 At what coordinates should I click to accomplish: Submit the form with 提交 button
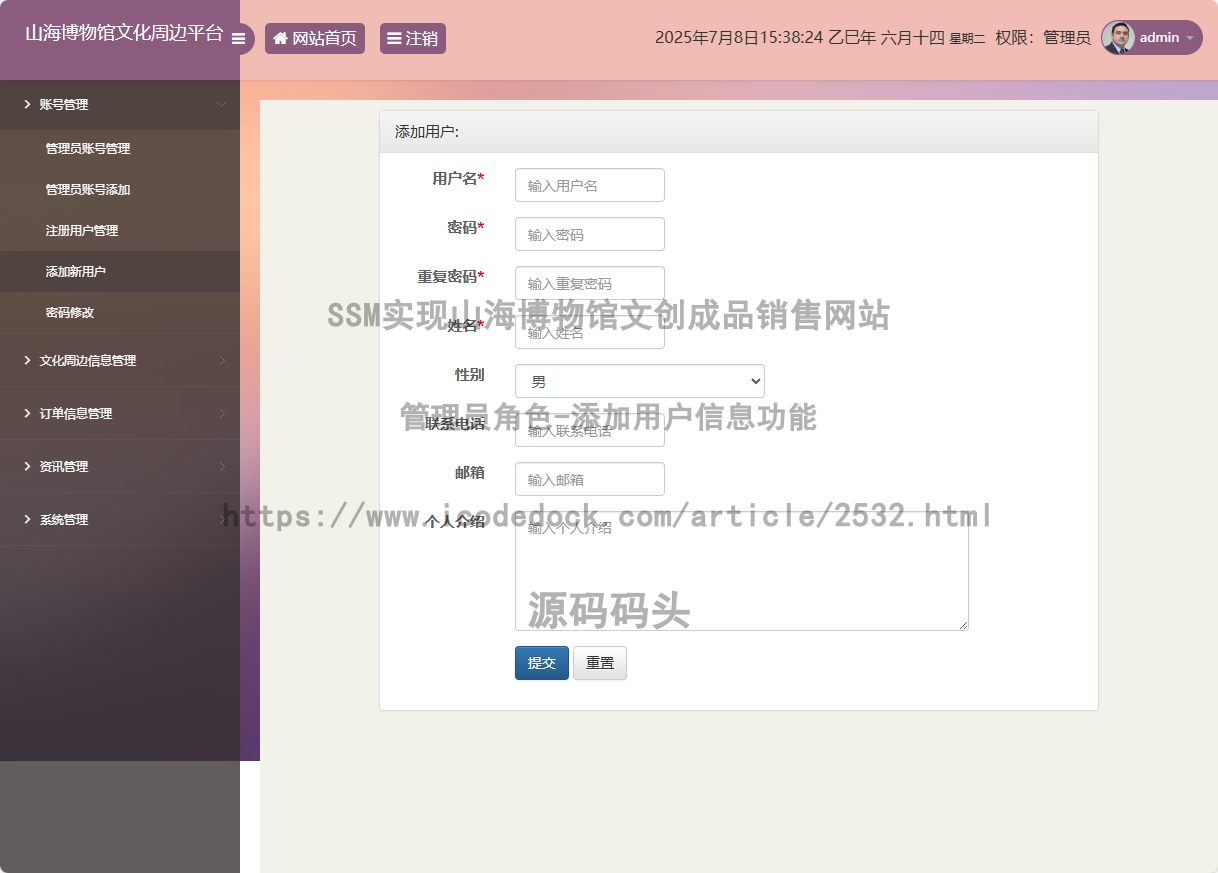[x=542, y=663]
